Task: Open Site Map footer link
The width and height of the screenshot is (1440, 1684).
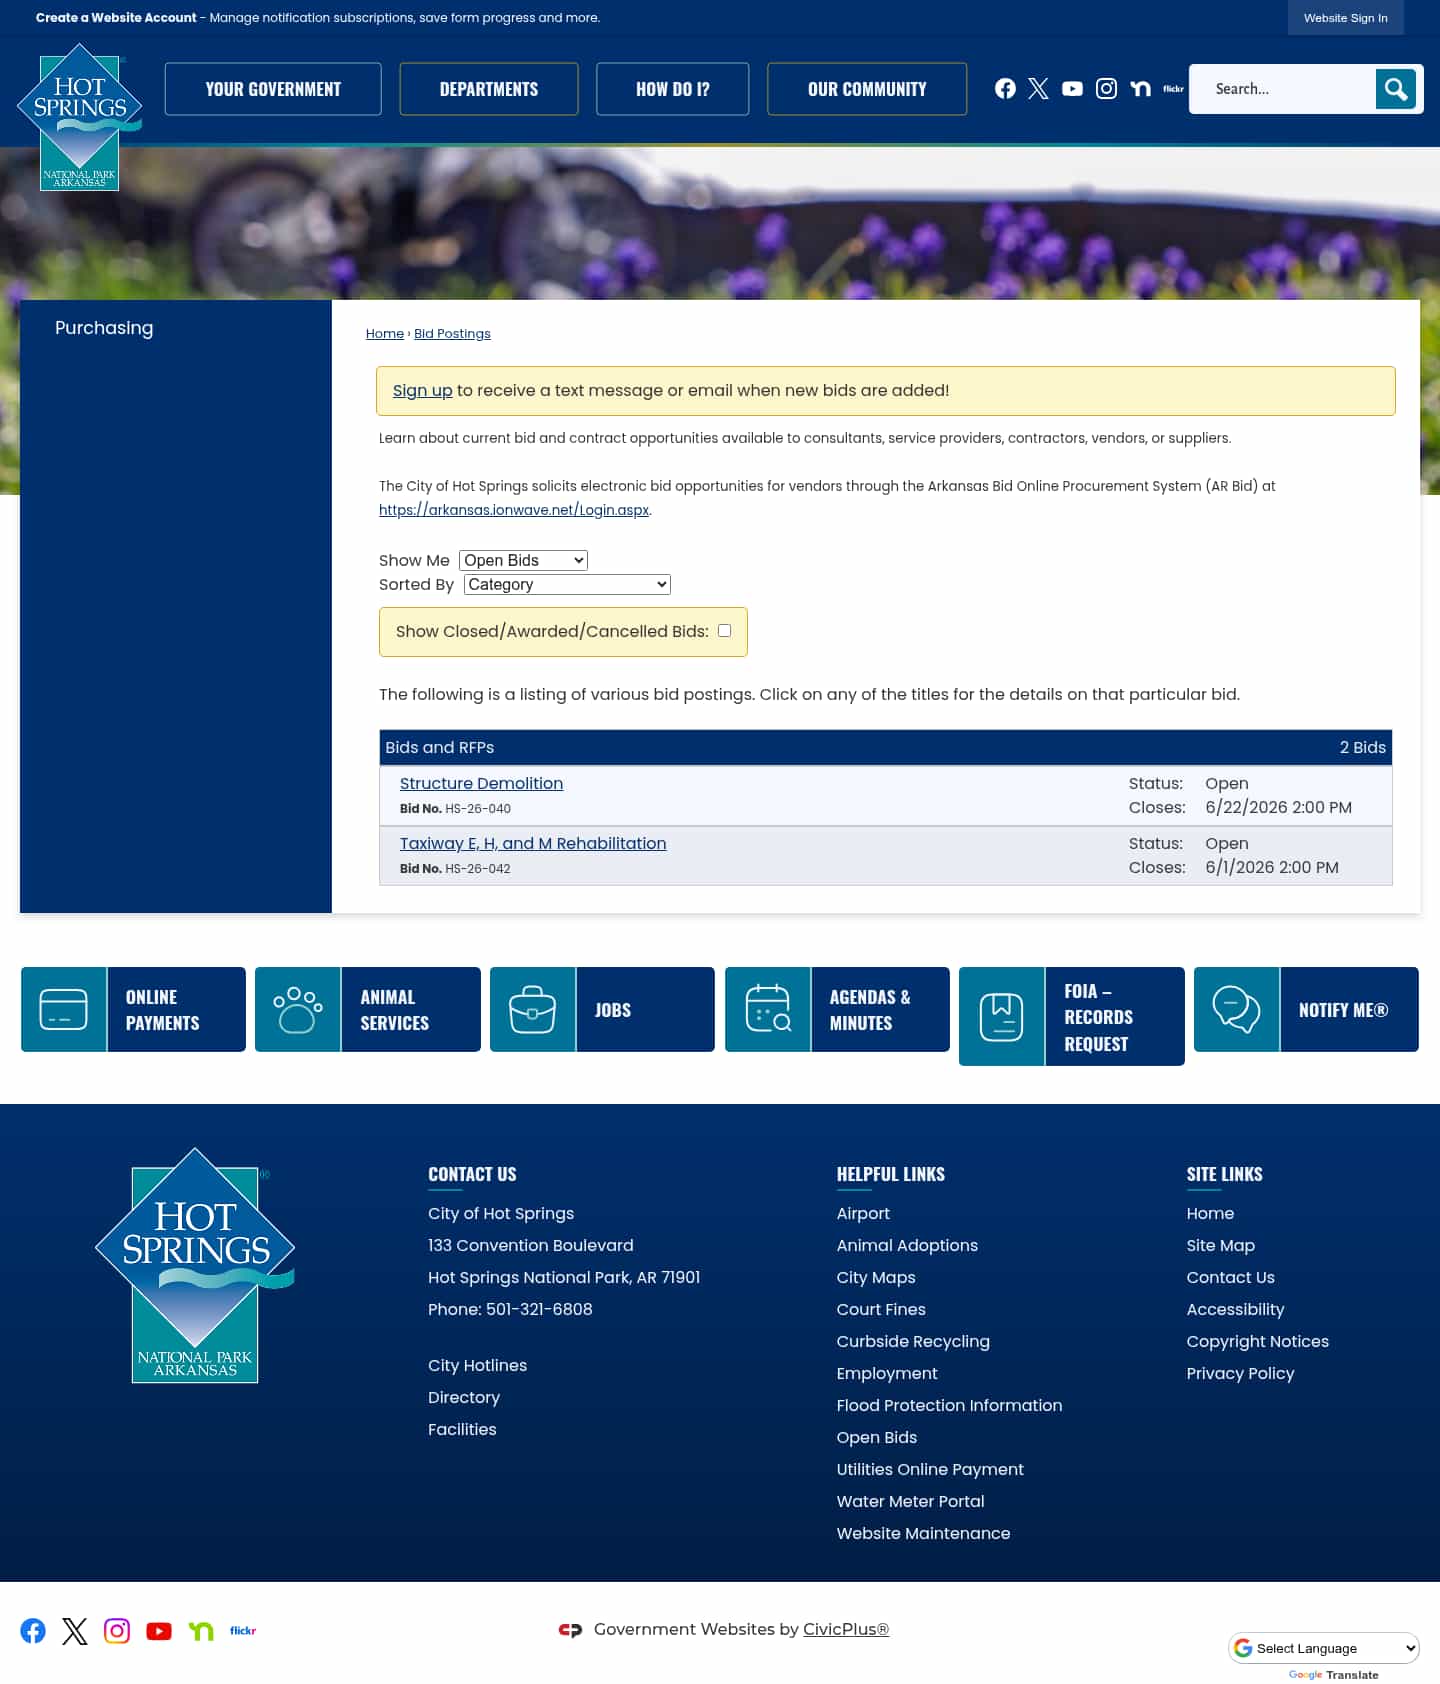Action: click(1220, 1246)
